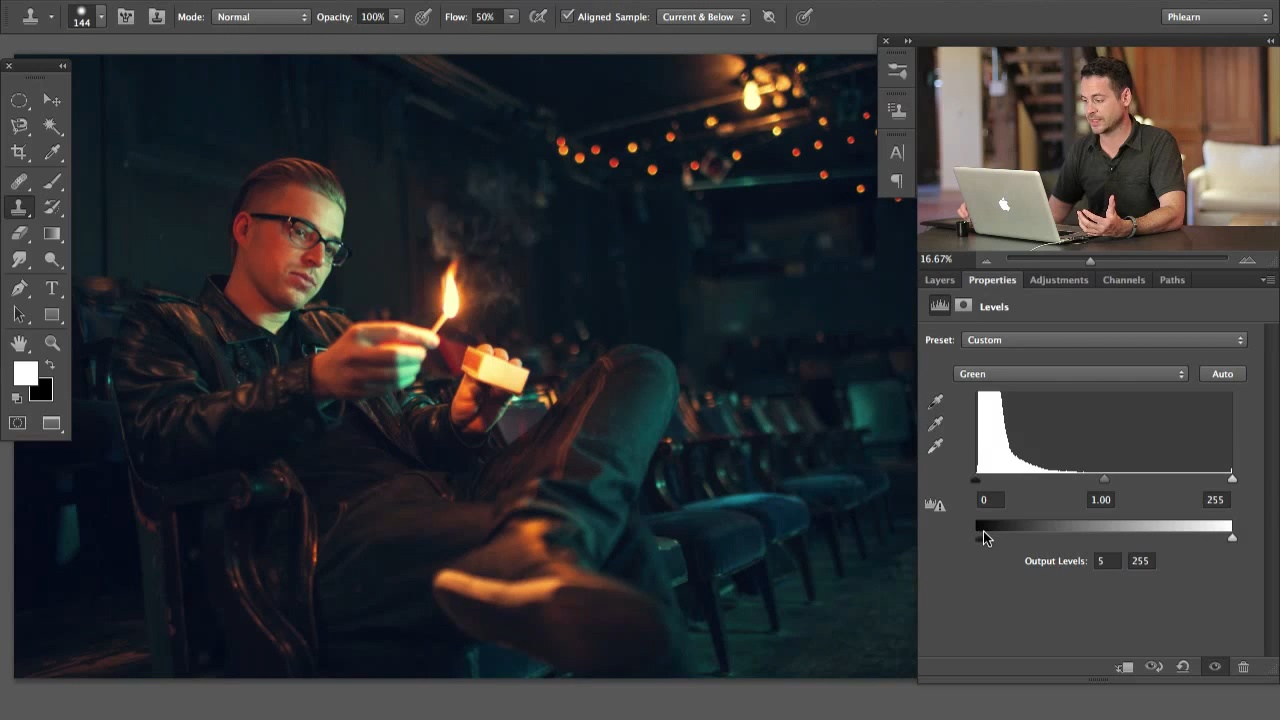Toggle ignore adjustment layers when cloning
The height and width of the screenshot is (720, 1280).
click(x=769, y=17)
